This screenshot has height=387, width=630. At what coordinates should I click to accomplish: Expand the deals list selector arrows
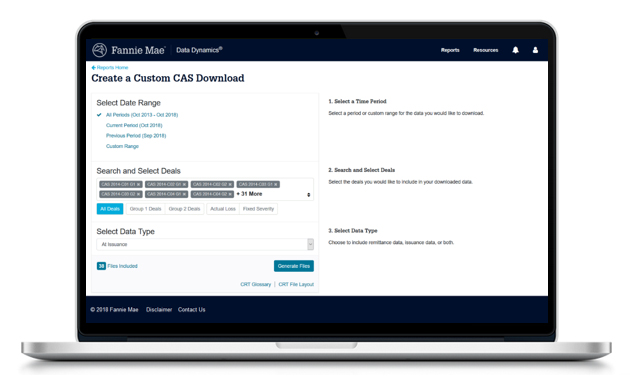[x=309, y=195]
